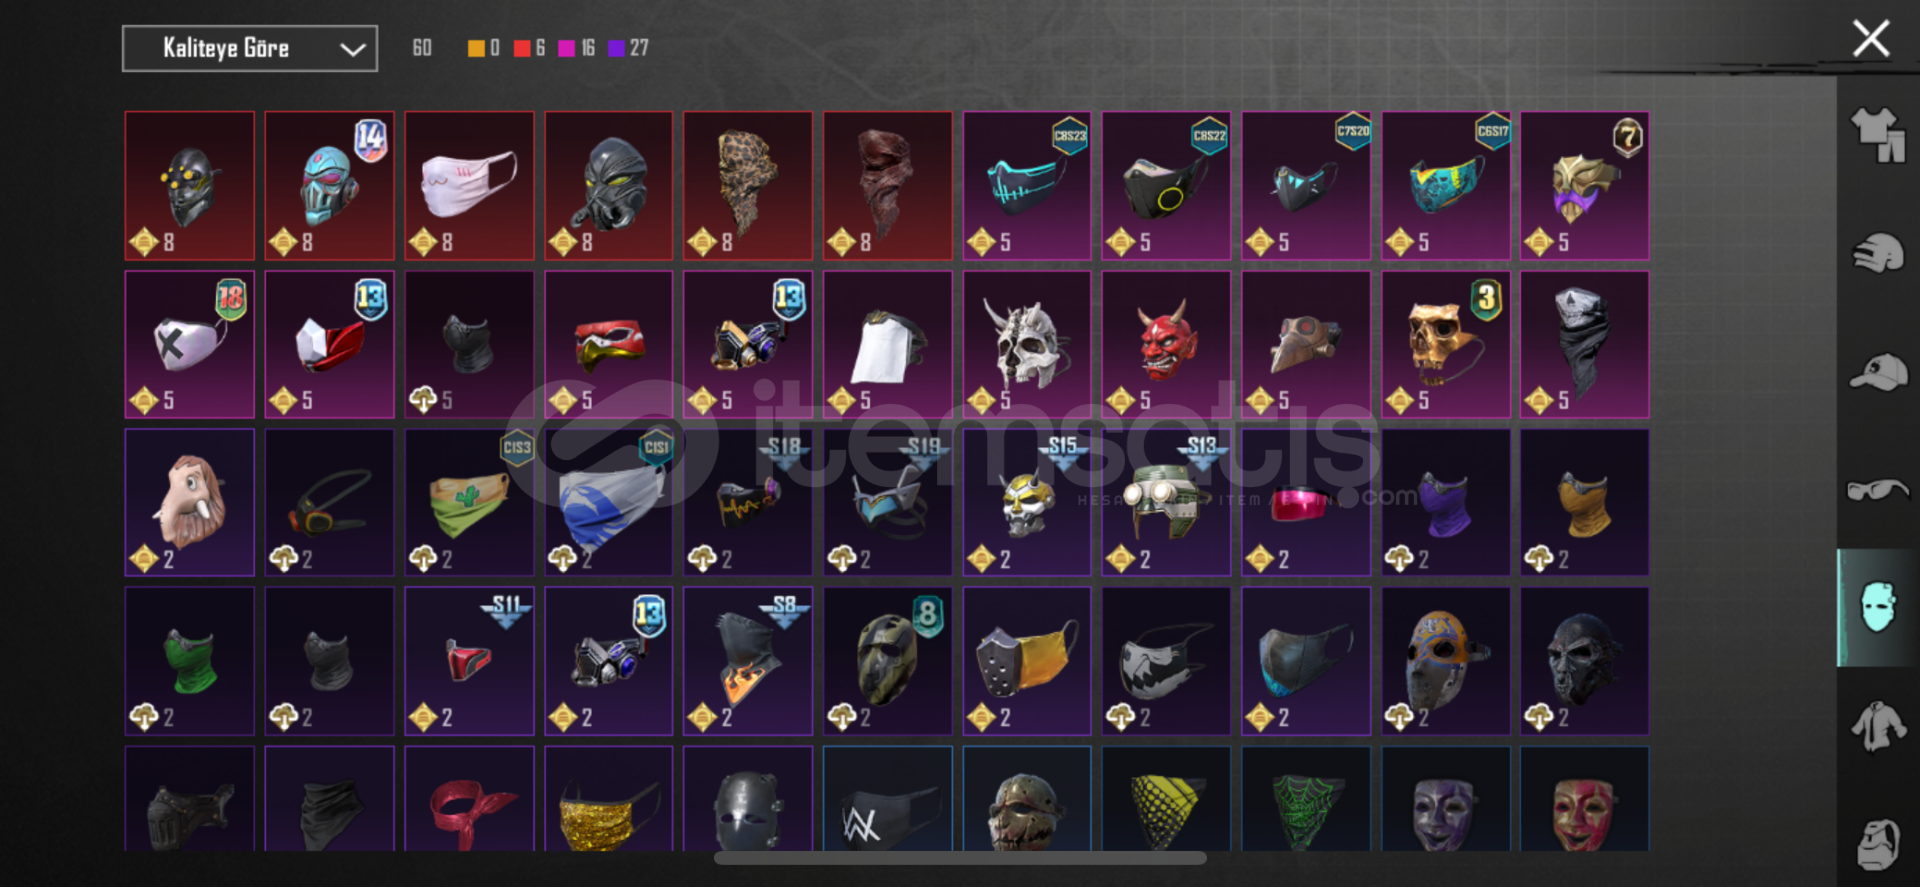Filter by the red quality swatch
Viewport: 1920px width, 887px height.
tap(522, 48)
